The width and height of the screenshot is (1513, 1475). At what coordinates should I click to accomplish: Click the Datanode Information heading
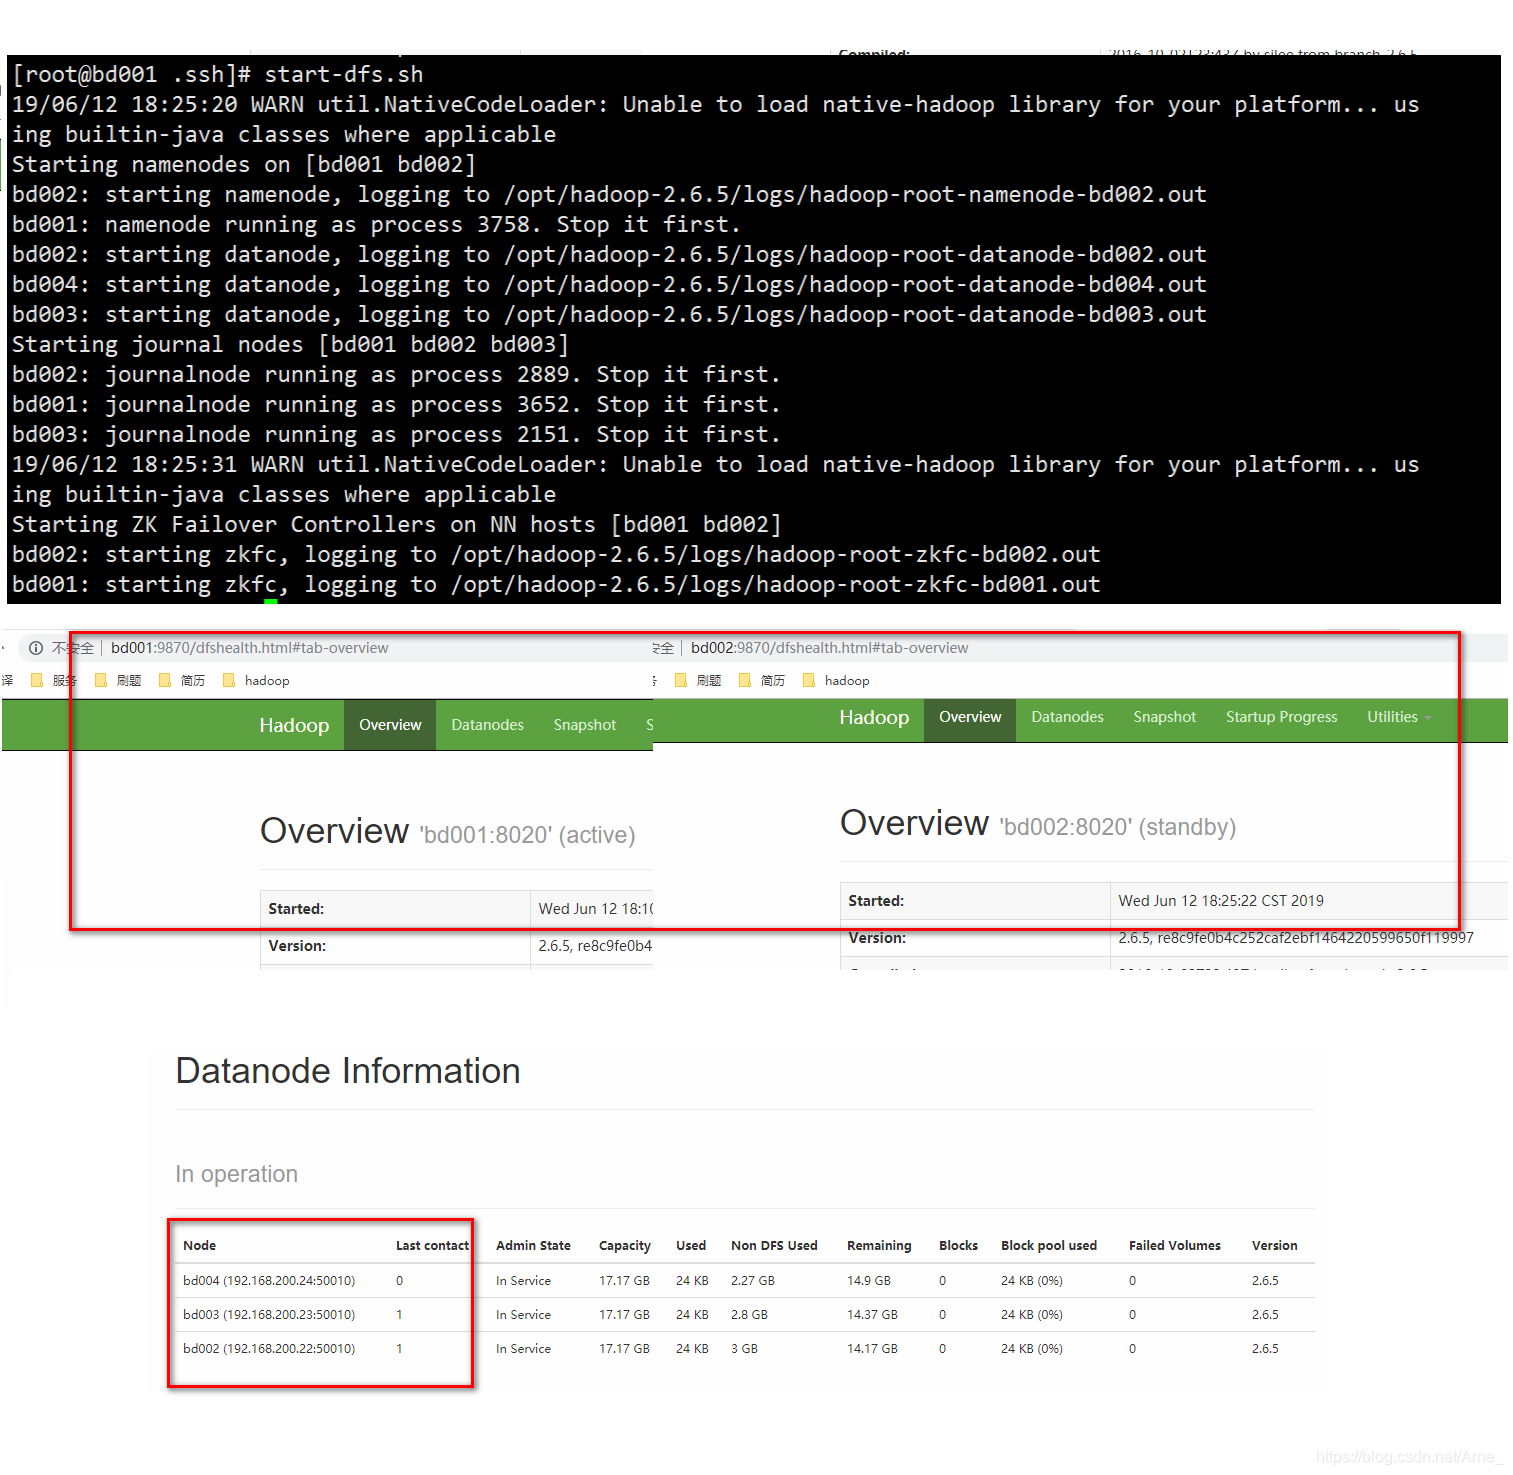[x=348, y=1071]
